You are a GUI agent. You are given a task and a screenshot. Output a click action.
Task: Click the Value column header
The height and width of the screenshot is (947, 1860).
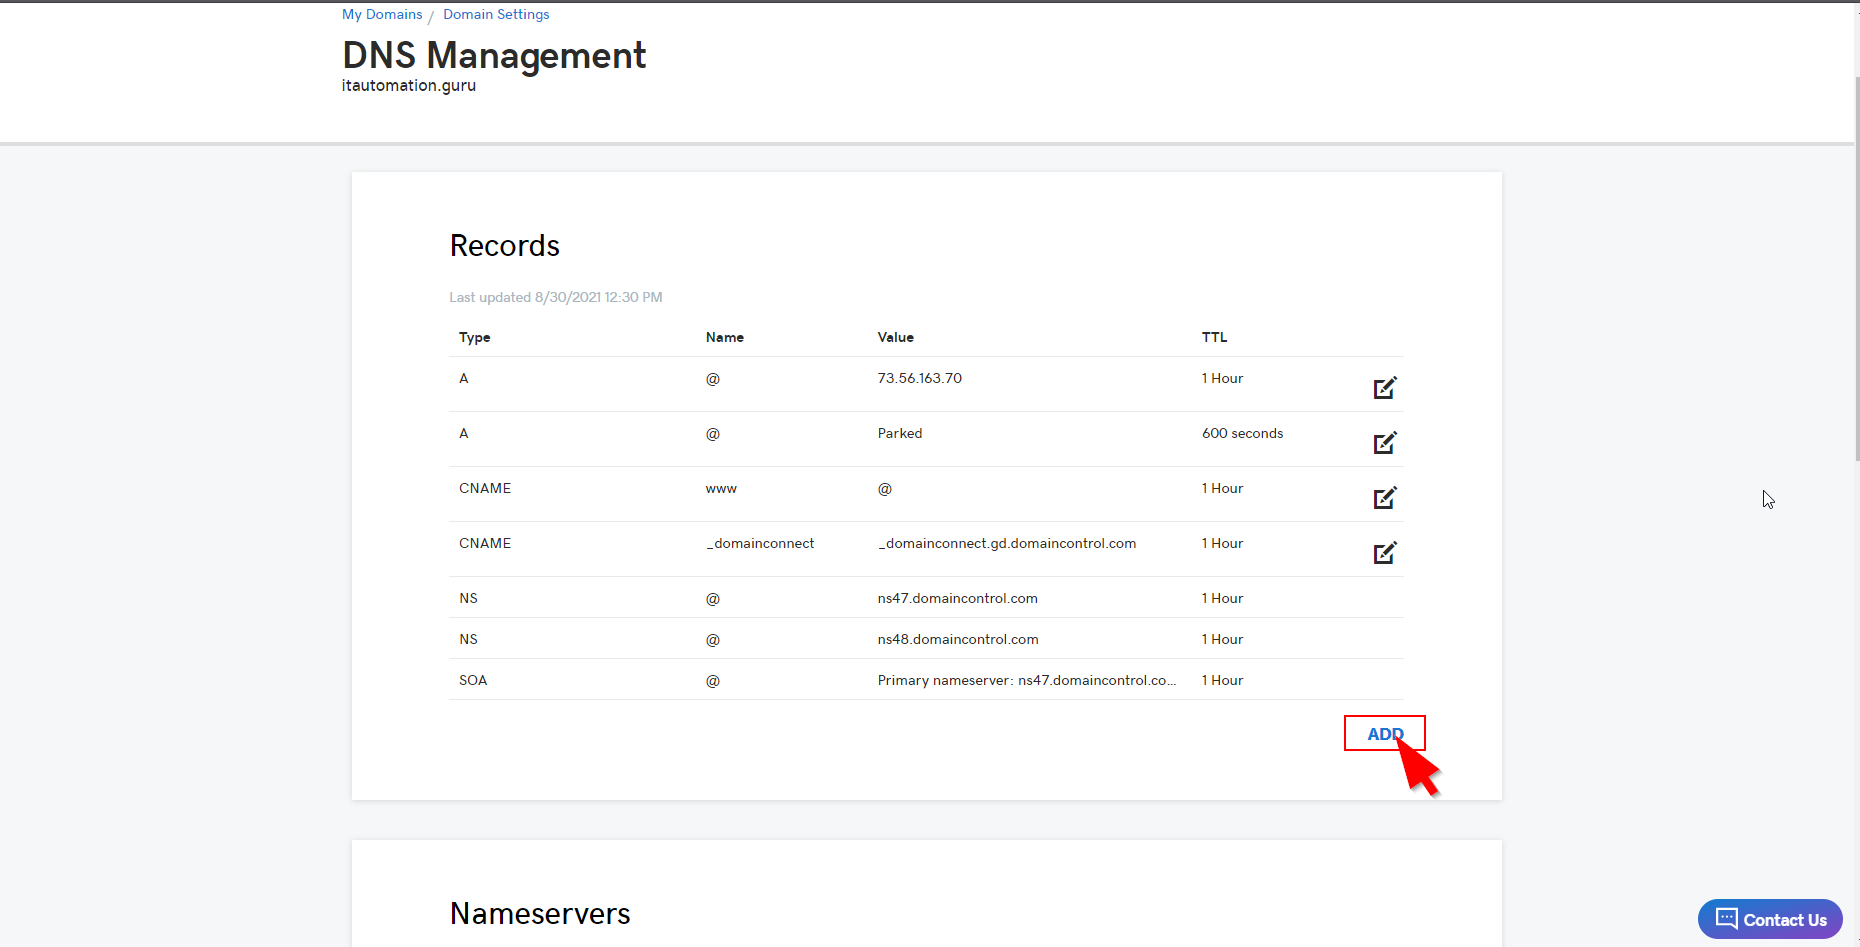point(896,337)
